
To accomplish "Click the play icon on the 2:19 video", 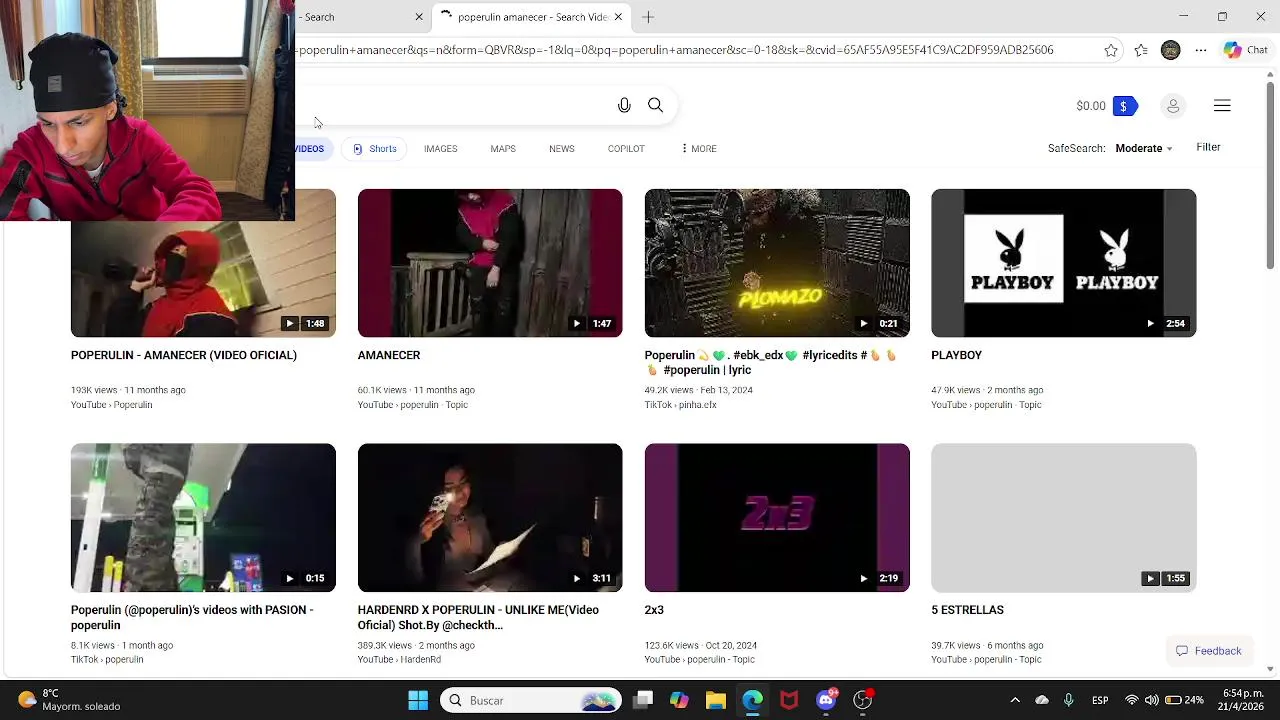I will coord(863,578).
